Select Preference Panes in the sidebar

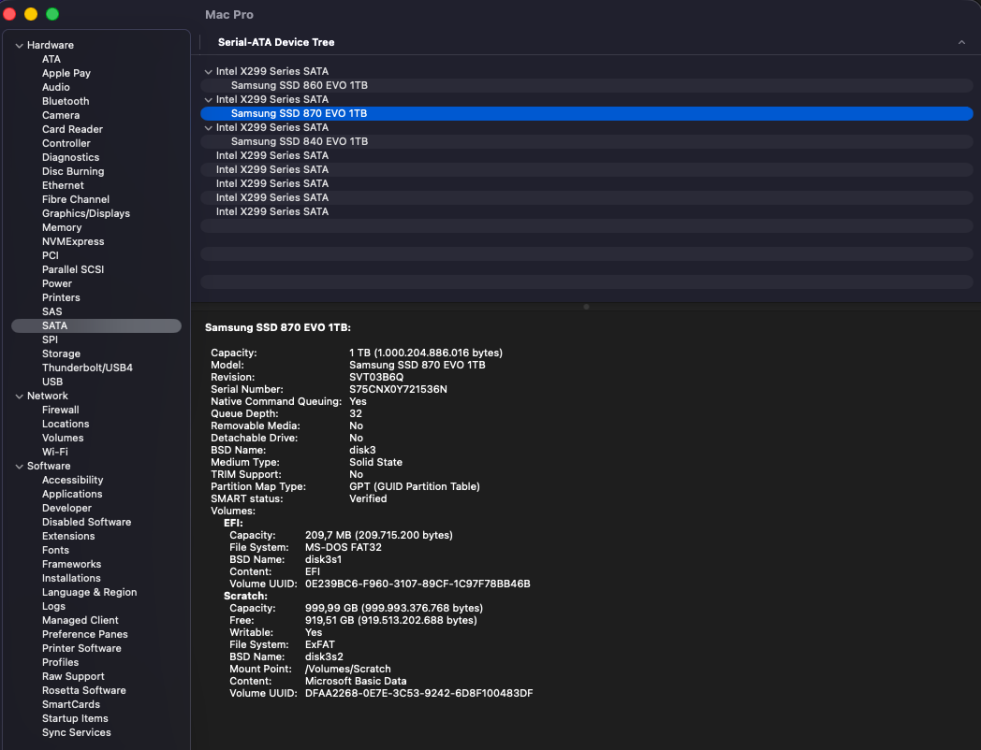(85, 634)
